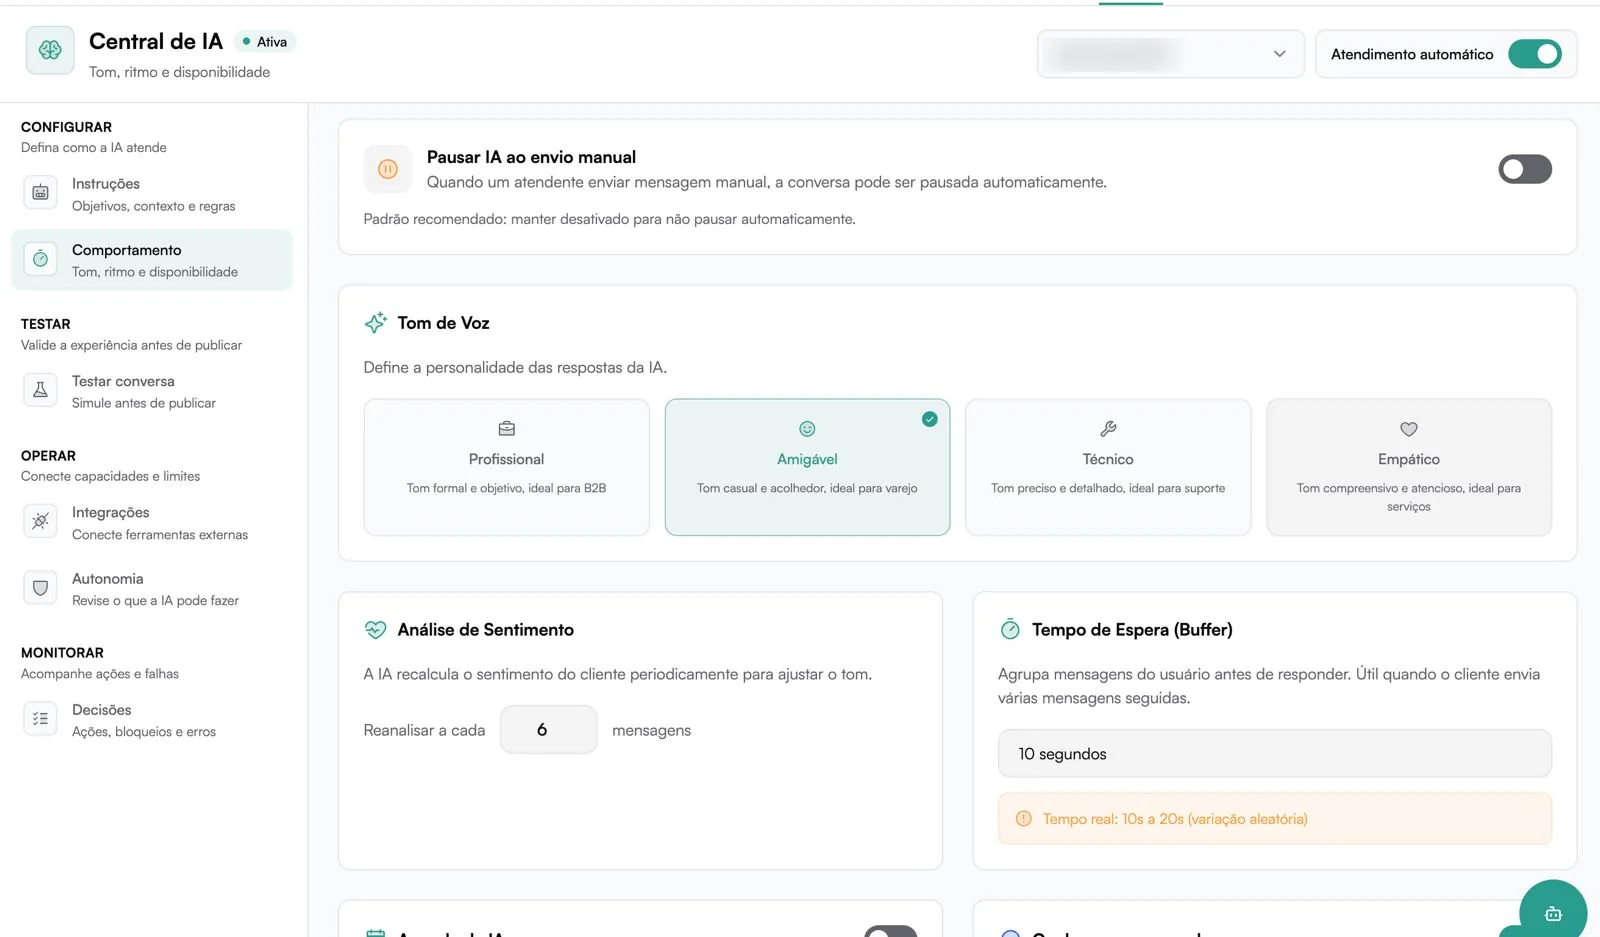Open the Decisões monitoring page
The width and height of the screenshot is (1600, 937).
tap(152, 720)
